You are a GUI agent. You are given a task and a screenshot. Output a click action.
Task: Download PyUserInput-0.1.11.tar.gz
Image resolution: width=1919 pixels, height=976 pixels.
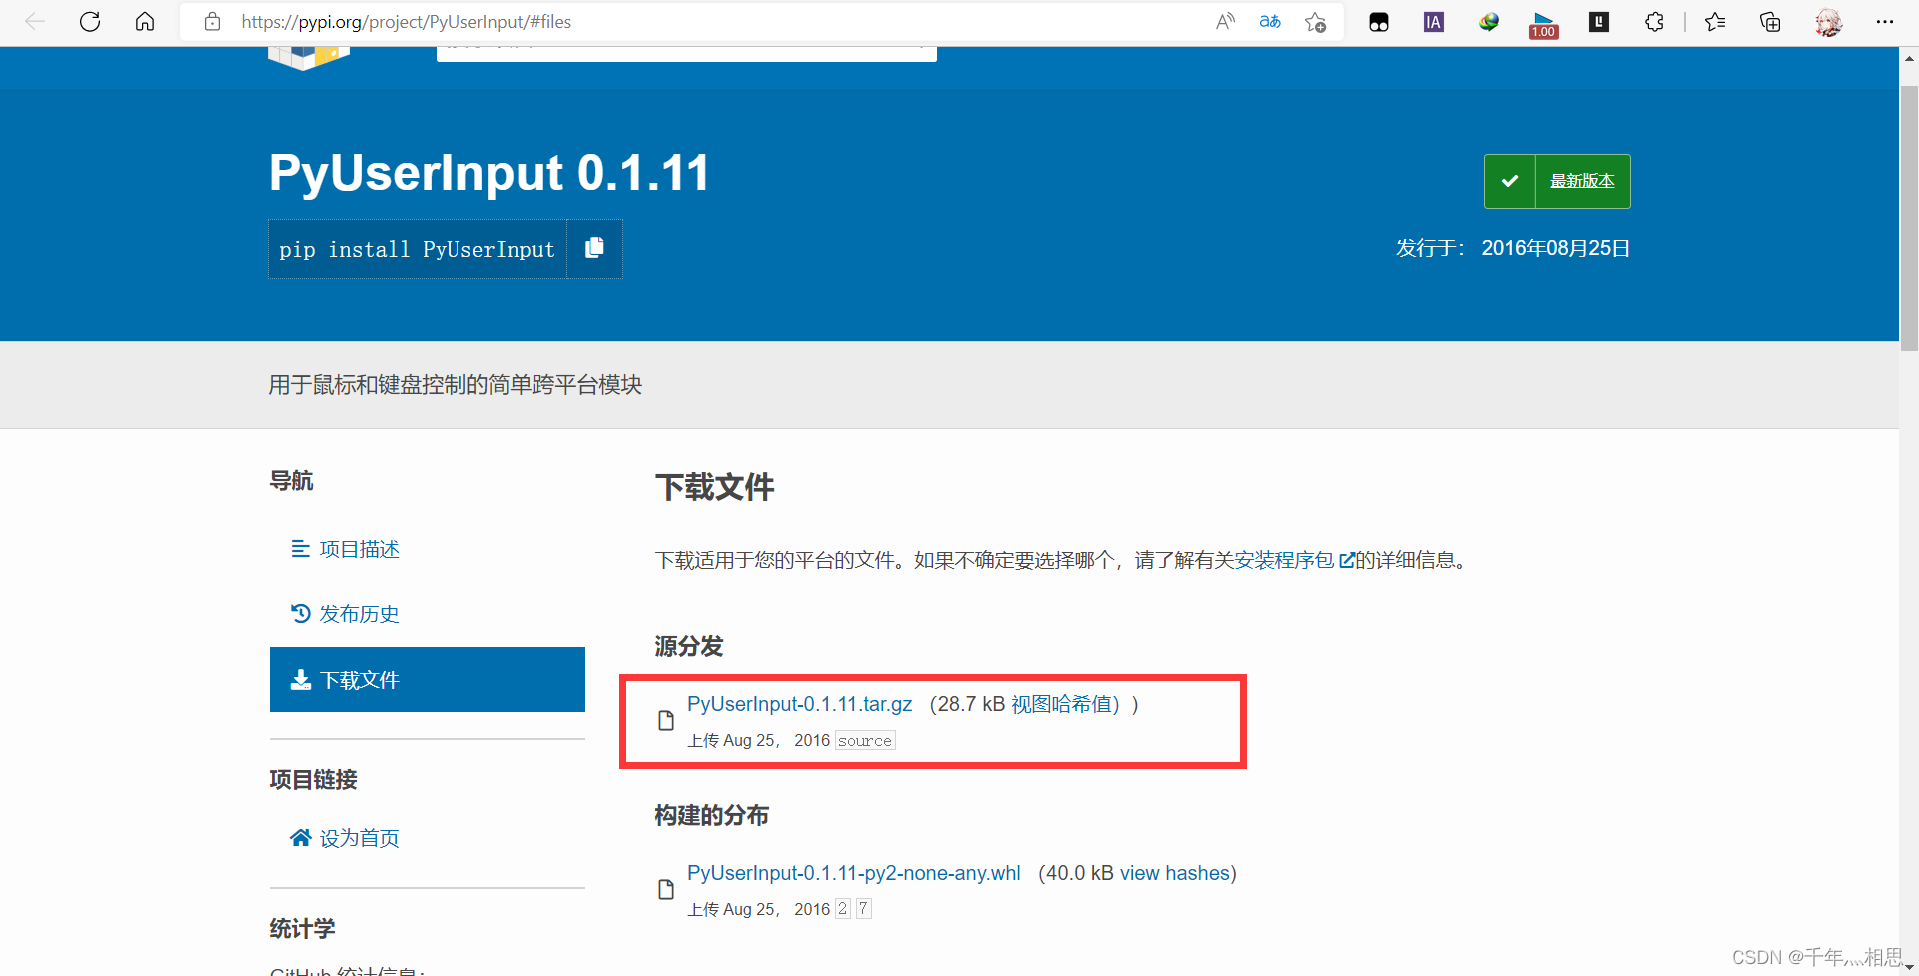pos(799,704)
